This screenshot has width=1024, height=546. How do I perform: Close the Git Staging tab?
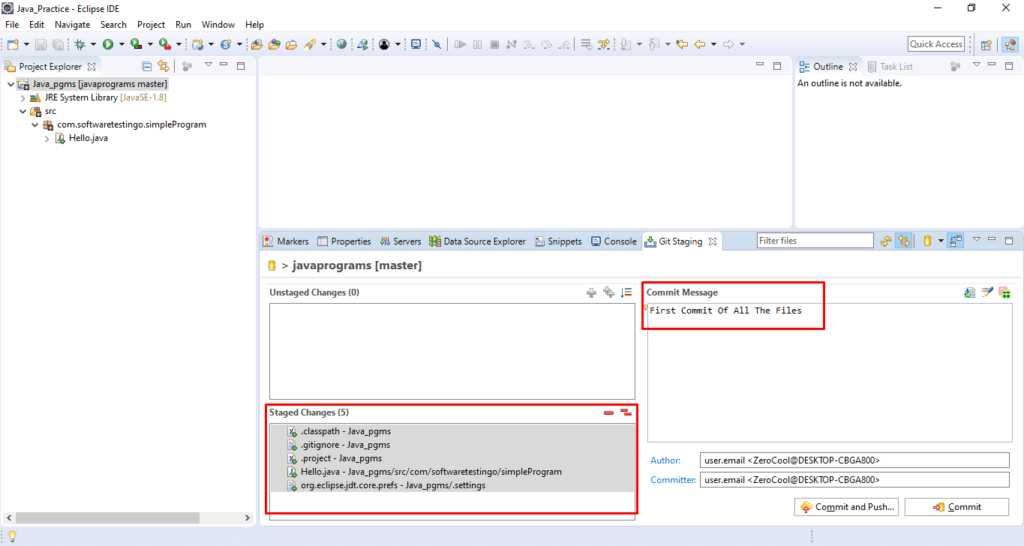tap(712, 242)
